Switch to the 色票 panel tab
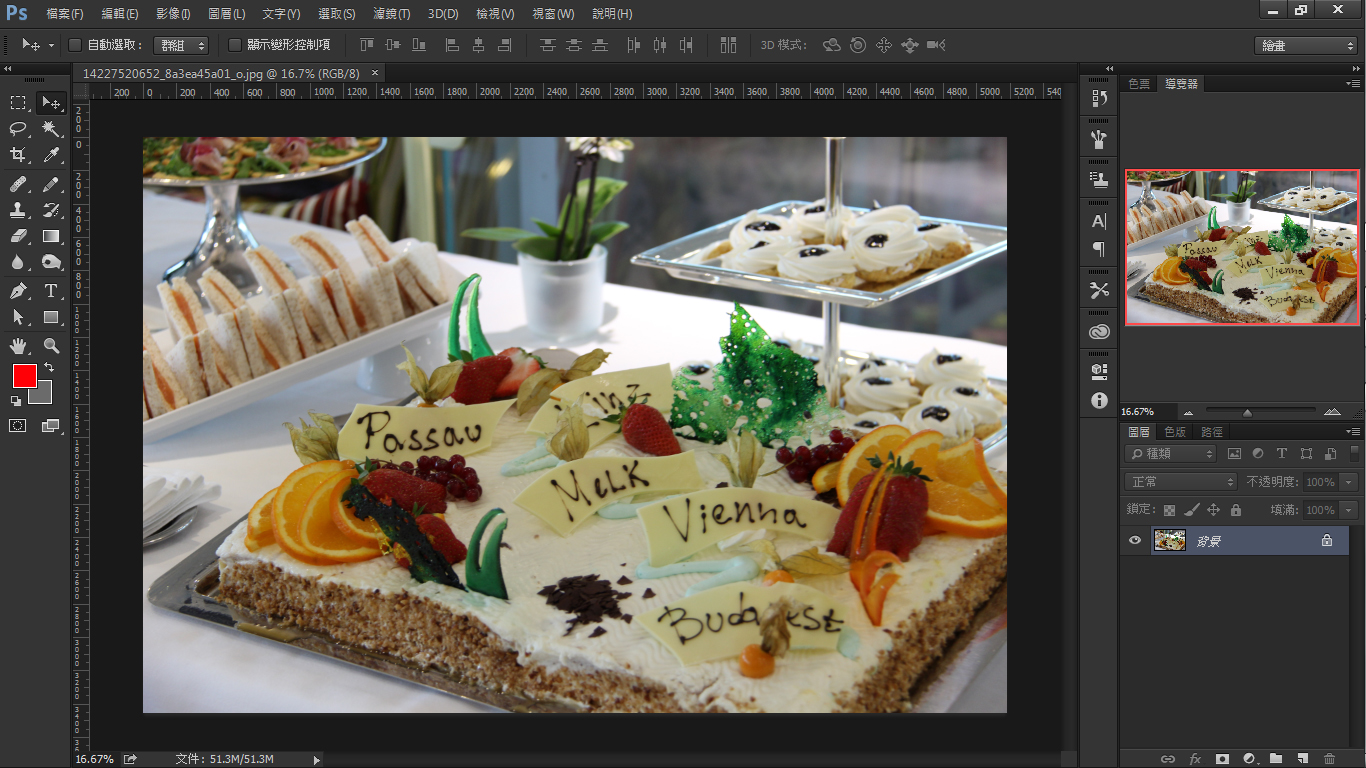The image size is (1366, 768). (x=1139, y=84)
